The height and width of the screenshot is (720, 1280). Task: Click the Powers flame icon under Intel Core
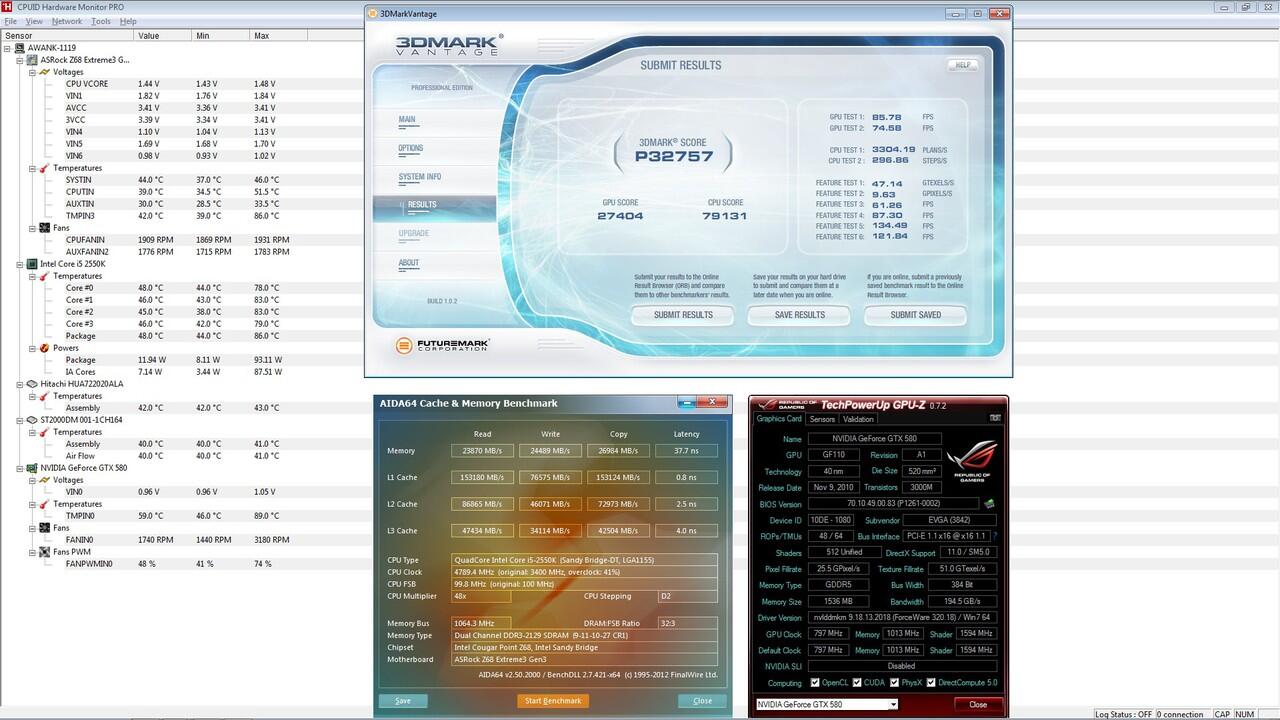[44, 348]
